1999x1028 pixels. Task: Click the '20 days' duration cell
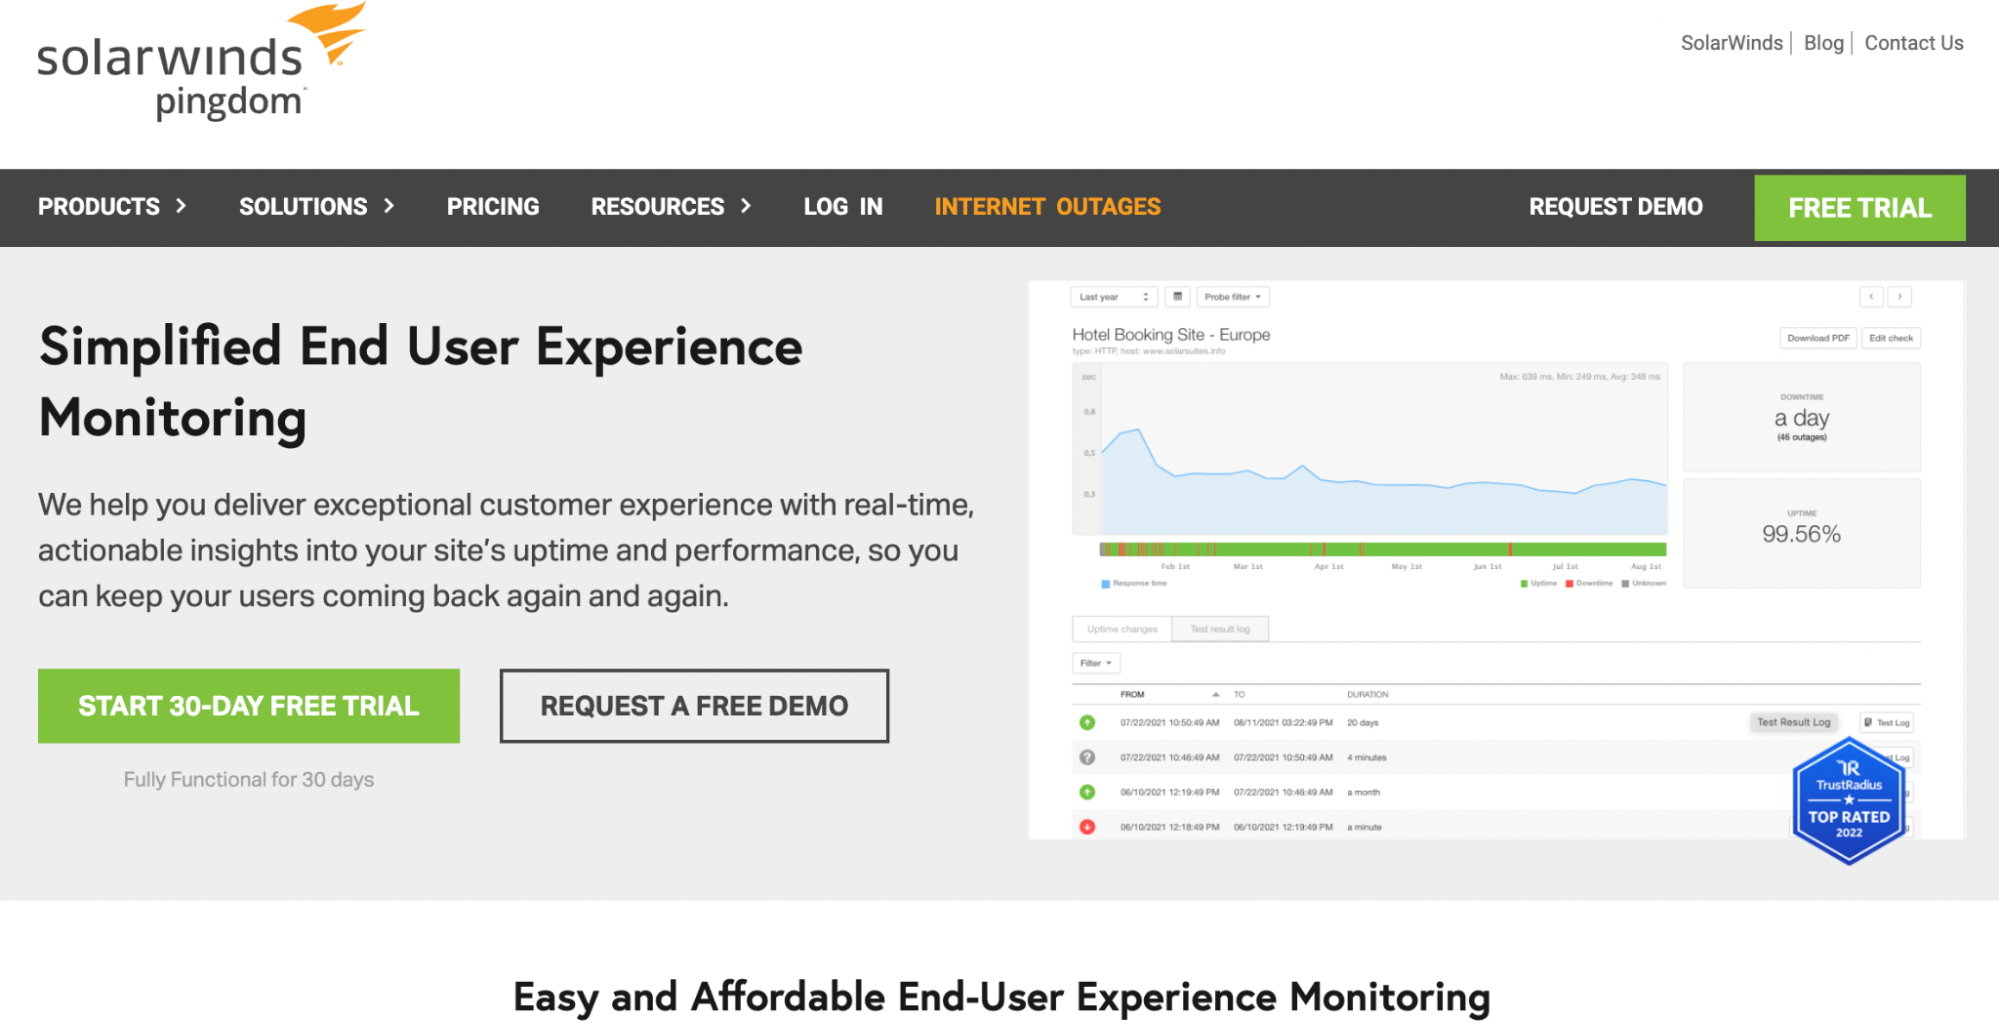pos(1362,723)
